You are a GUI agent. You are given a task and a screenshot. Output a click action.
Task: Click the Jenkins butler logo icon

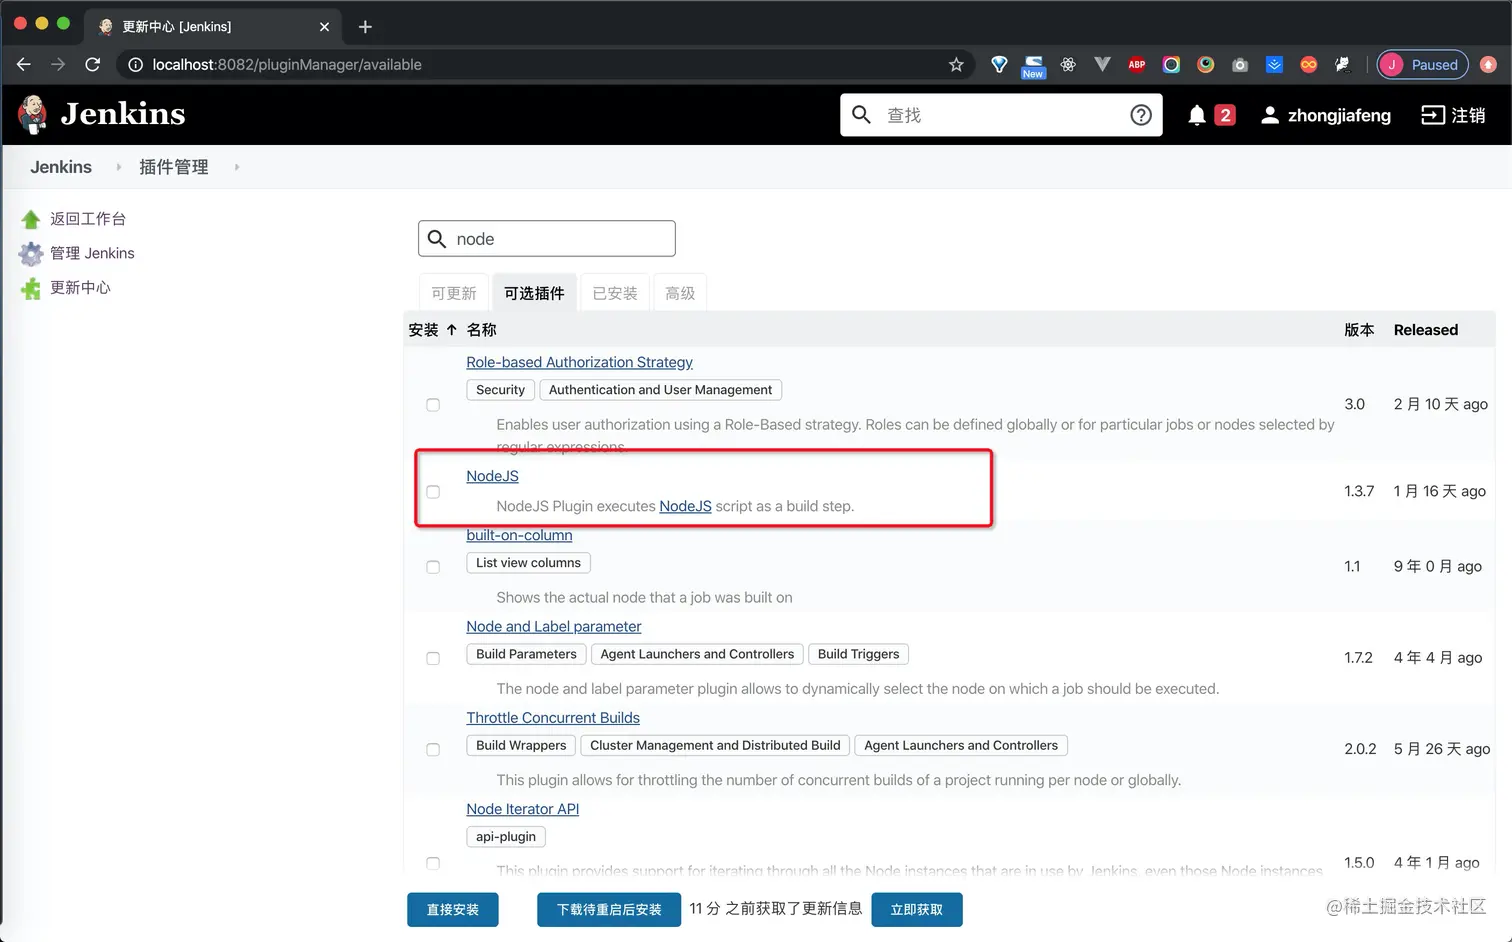pos(33,115)
